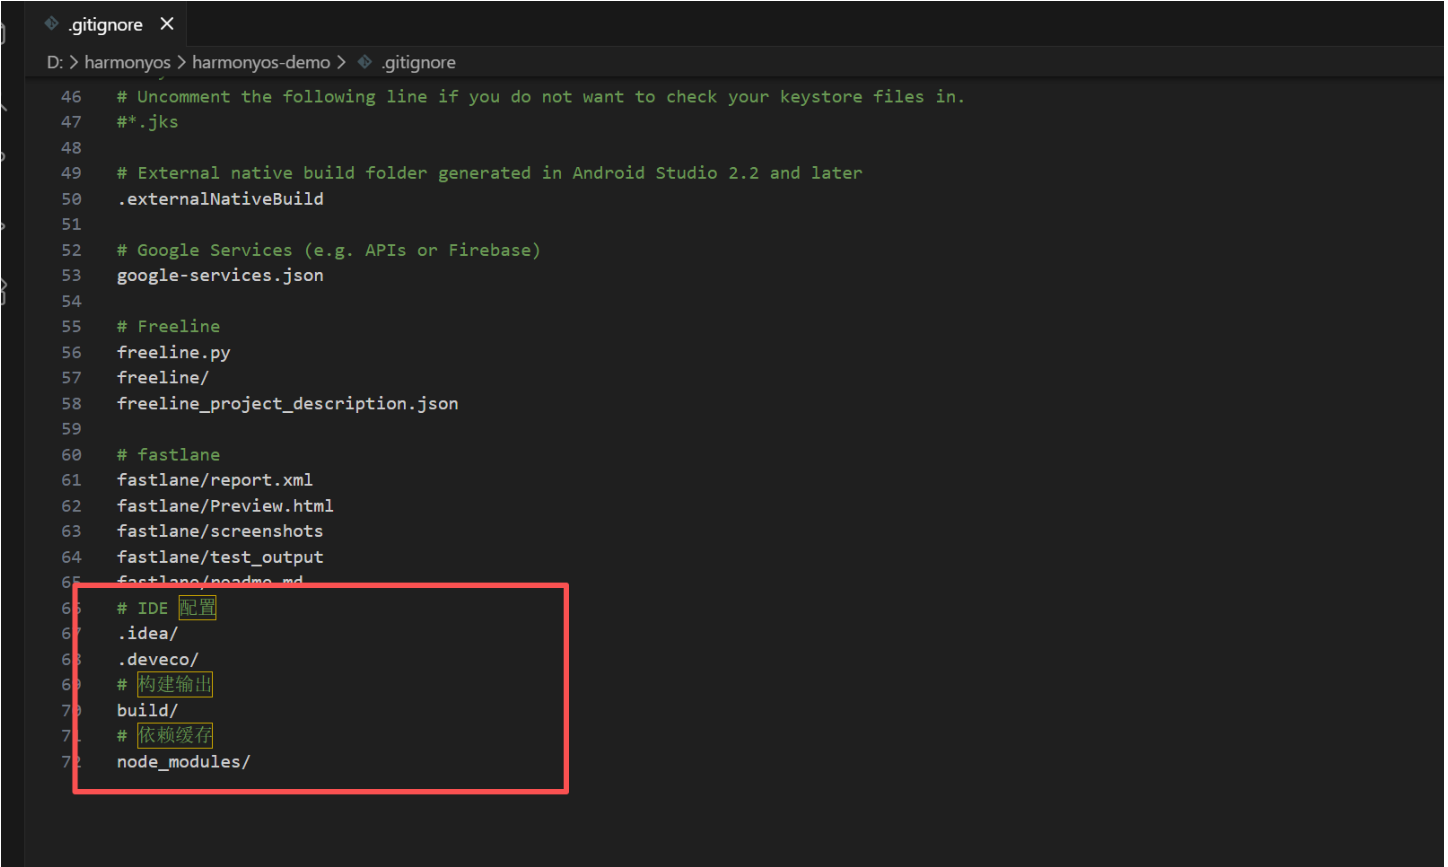This screenshot has height=867, width=1448.
Task: Click line number 53 in the gutter
Action: 71,275
